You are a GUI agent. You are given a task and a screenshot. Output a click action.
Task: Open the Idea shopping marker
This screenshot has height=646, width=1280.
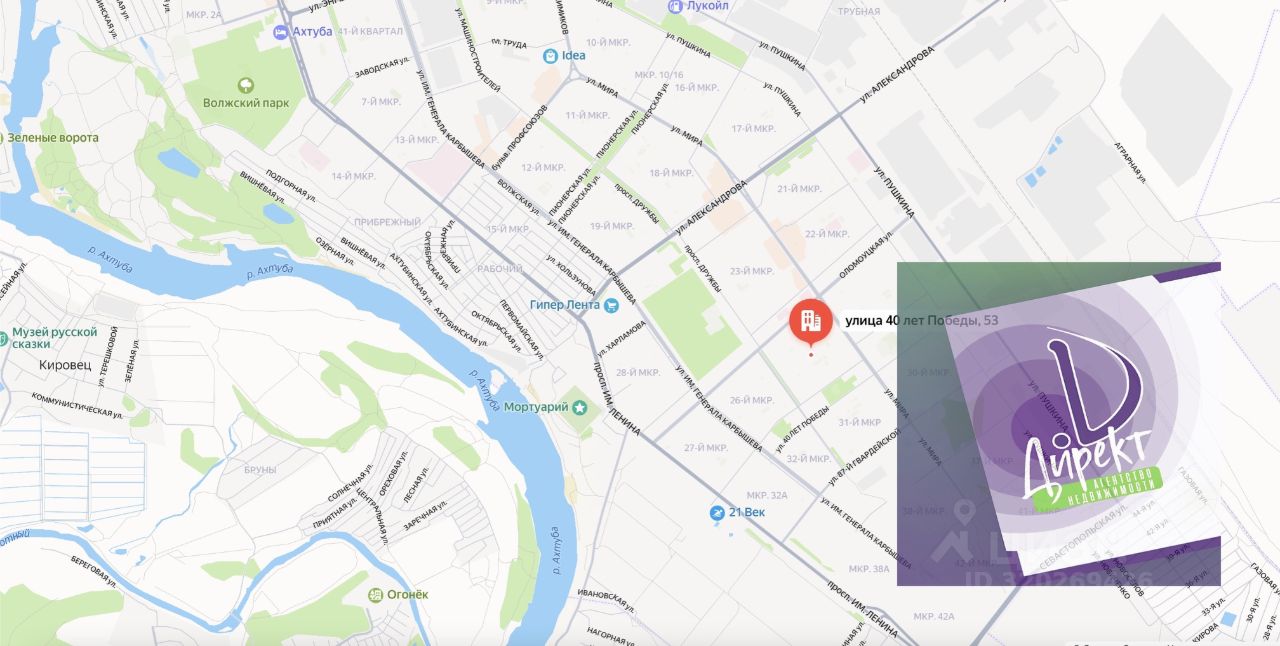click(x=550, y=56)
